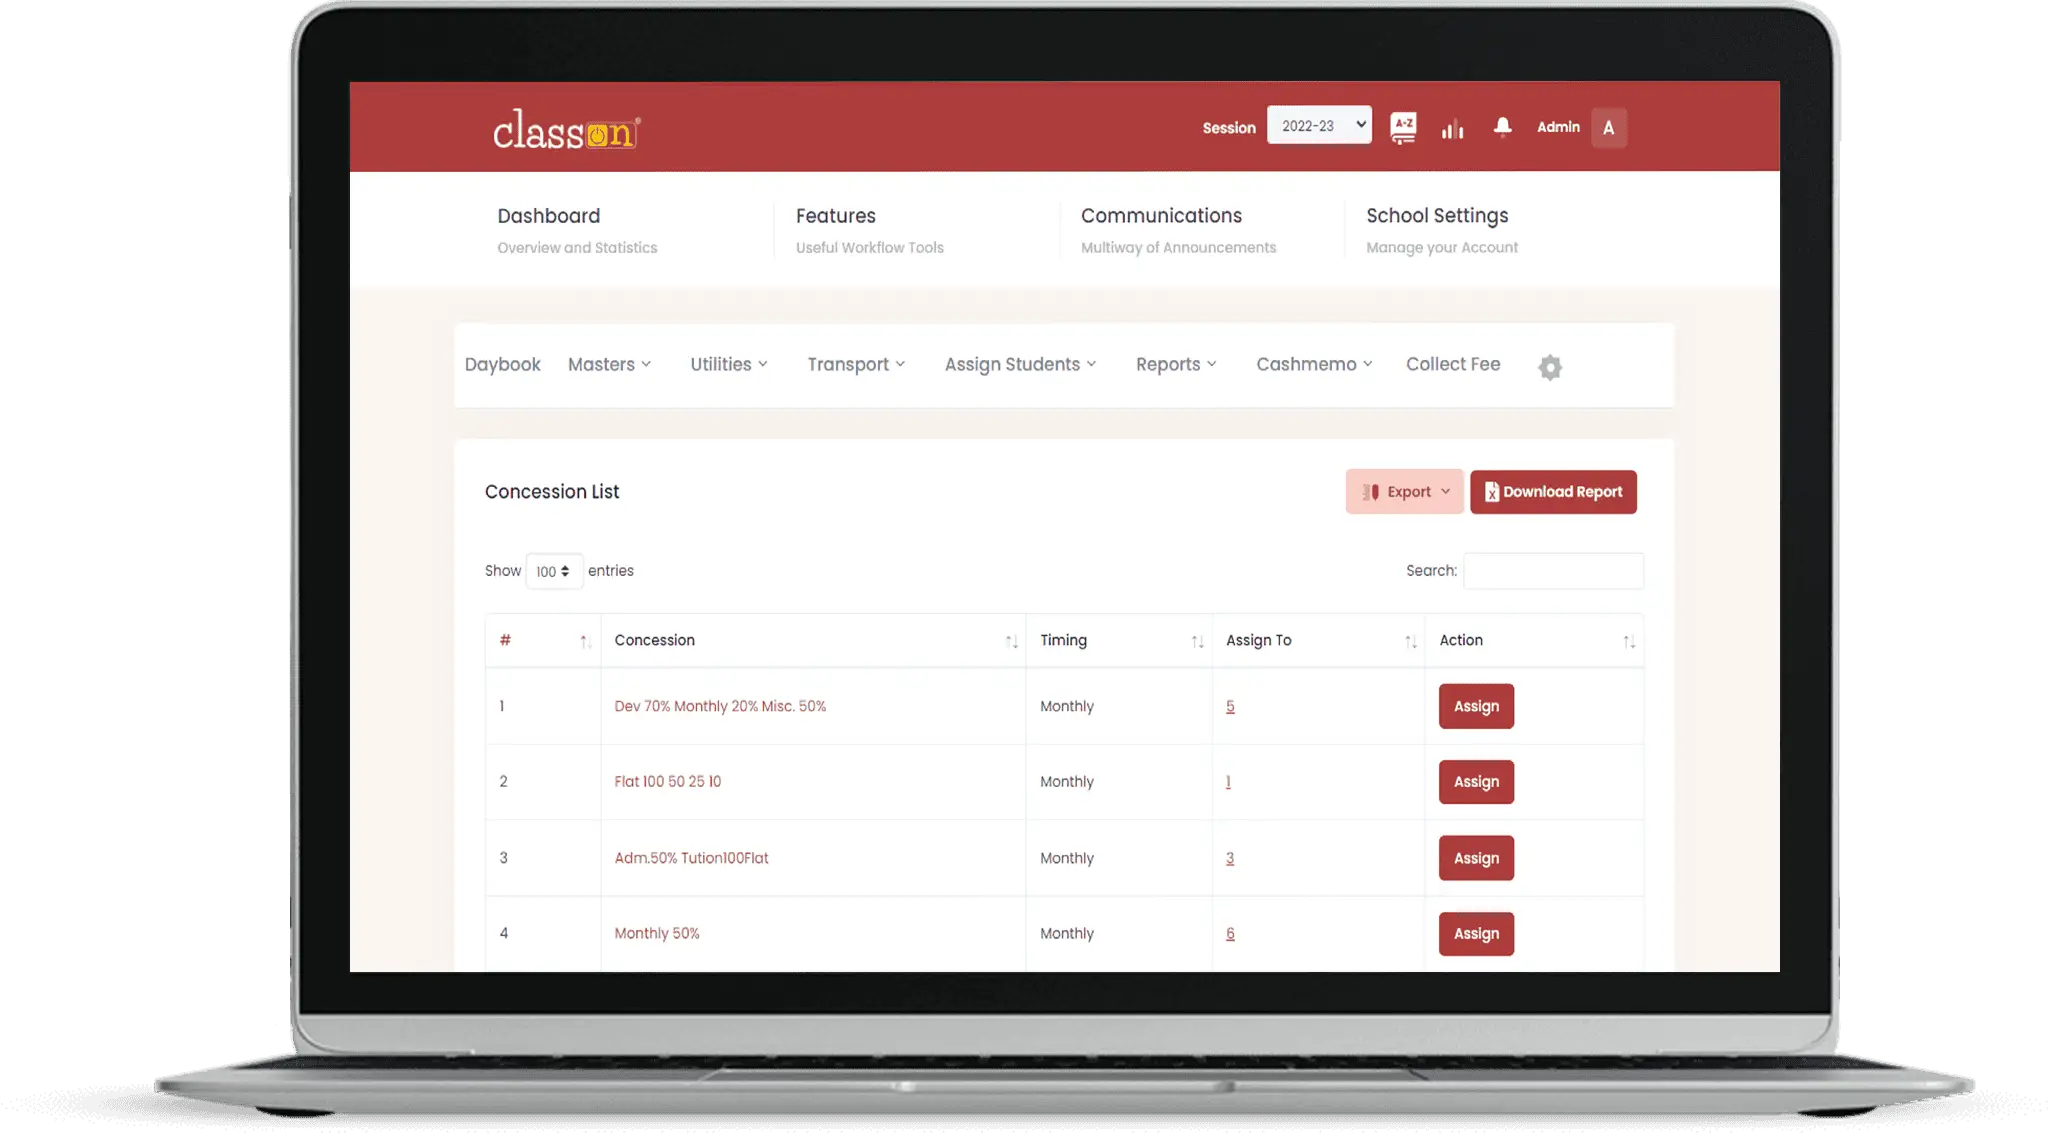
Task: Click Assign To link for Flat 100 50 25 10
Action: (1227, 781)
